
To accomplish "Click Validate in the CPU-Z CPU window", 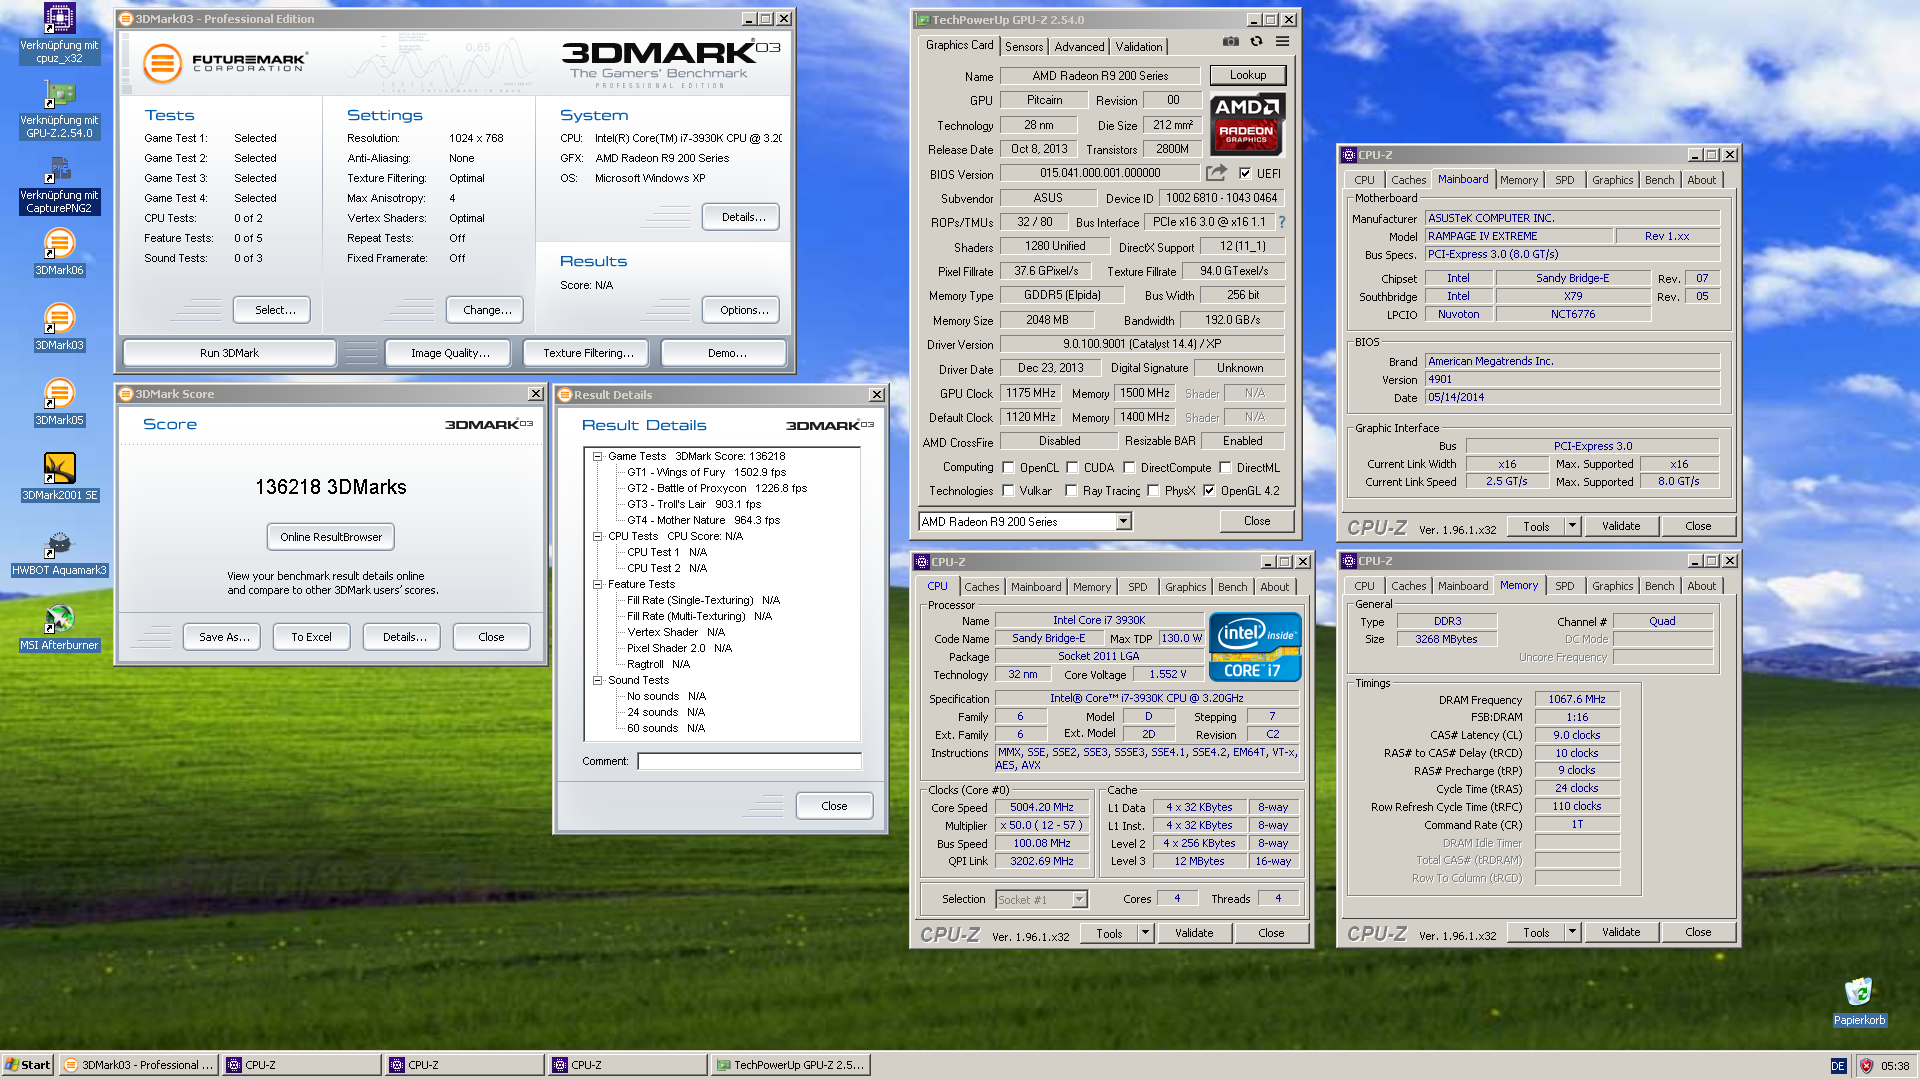I will click(1193, 933).
